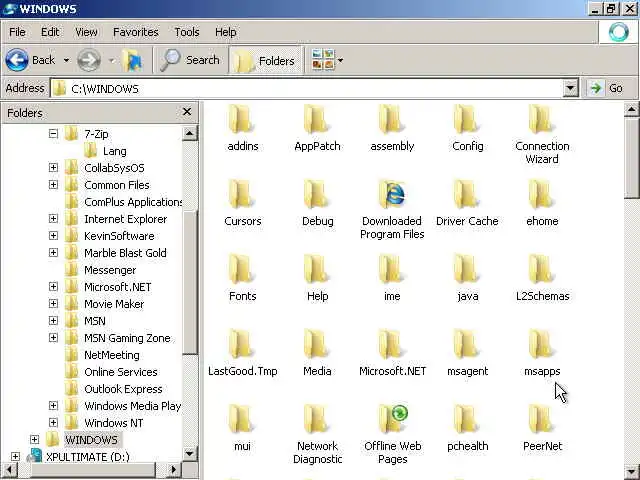This screenshot has width=640, height=480.
Task: Open the File menu
Action: (17, 32)
